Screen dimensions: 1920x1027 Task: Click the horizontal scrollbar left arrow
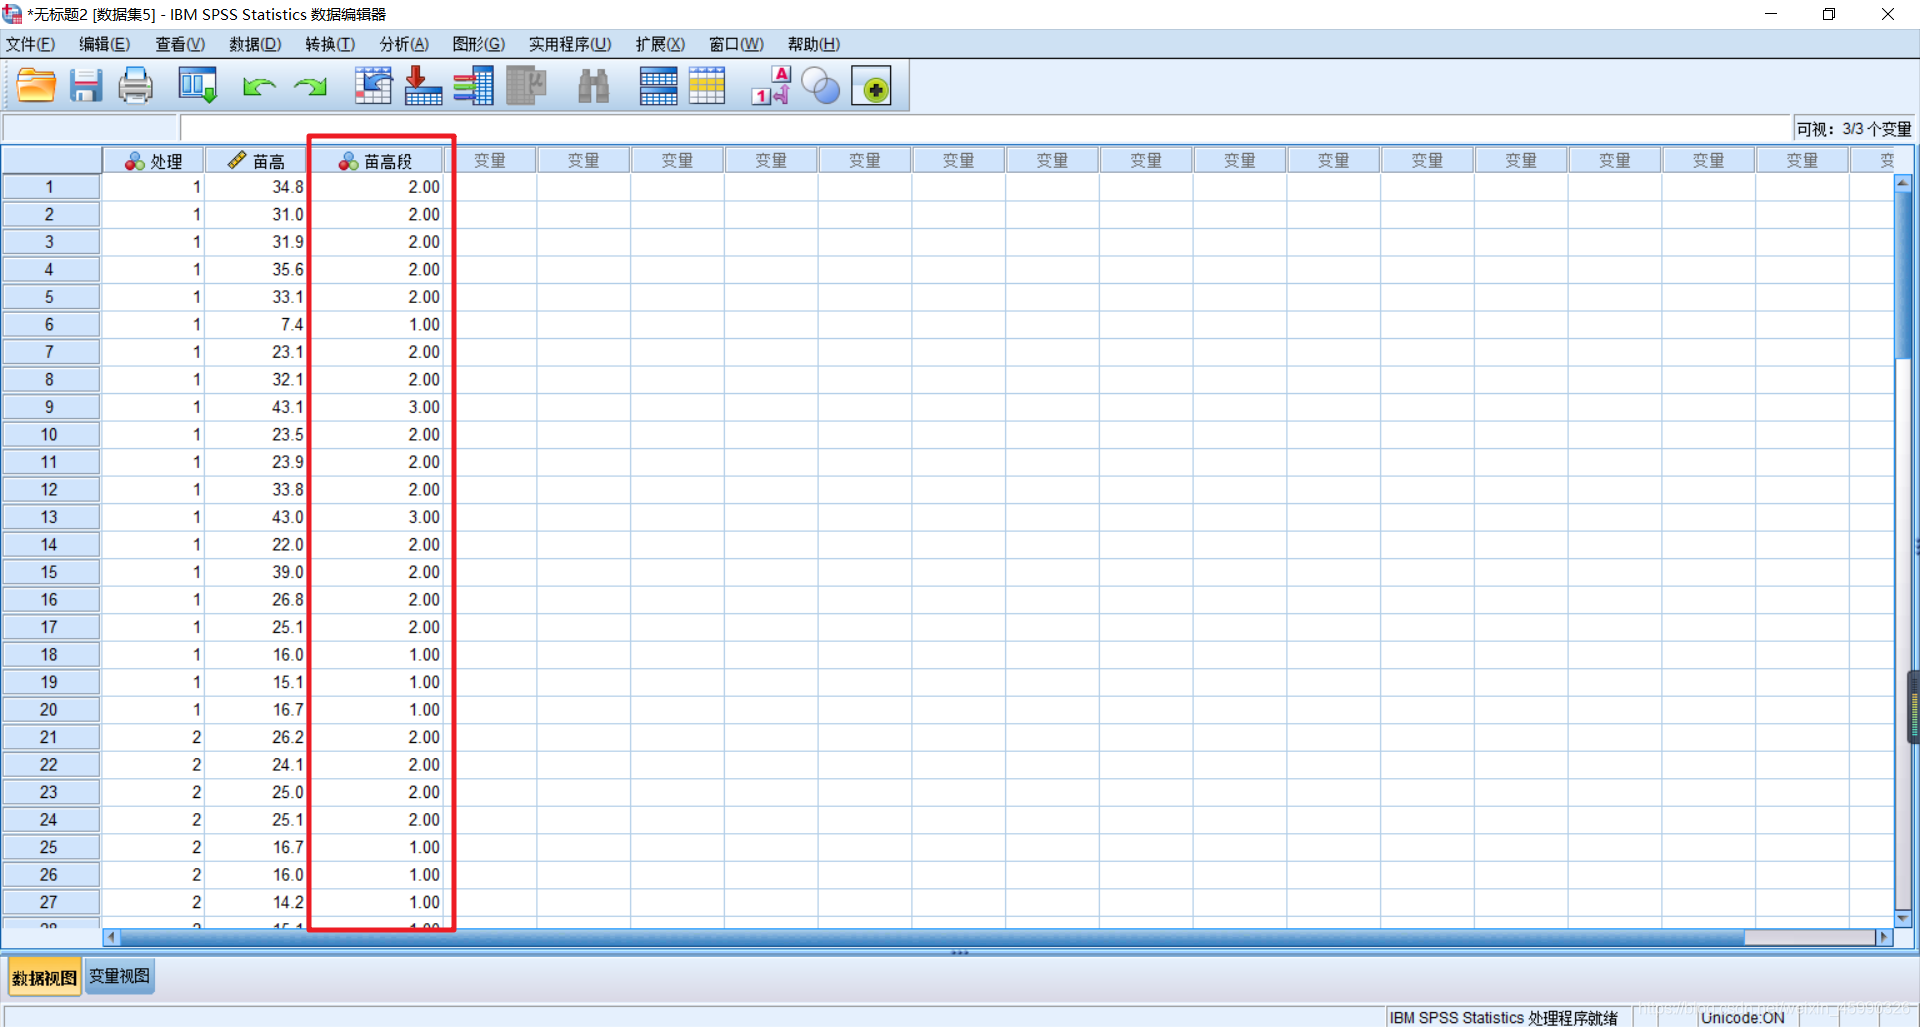click(111, 937)
